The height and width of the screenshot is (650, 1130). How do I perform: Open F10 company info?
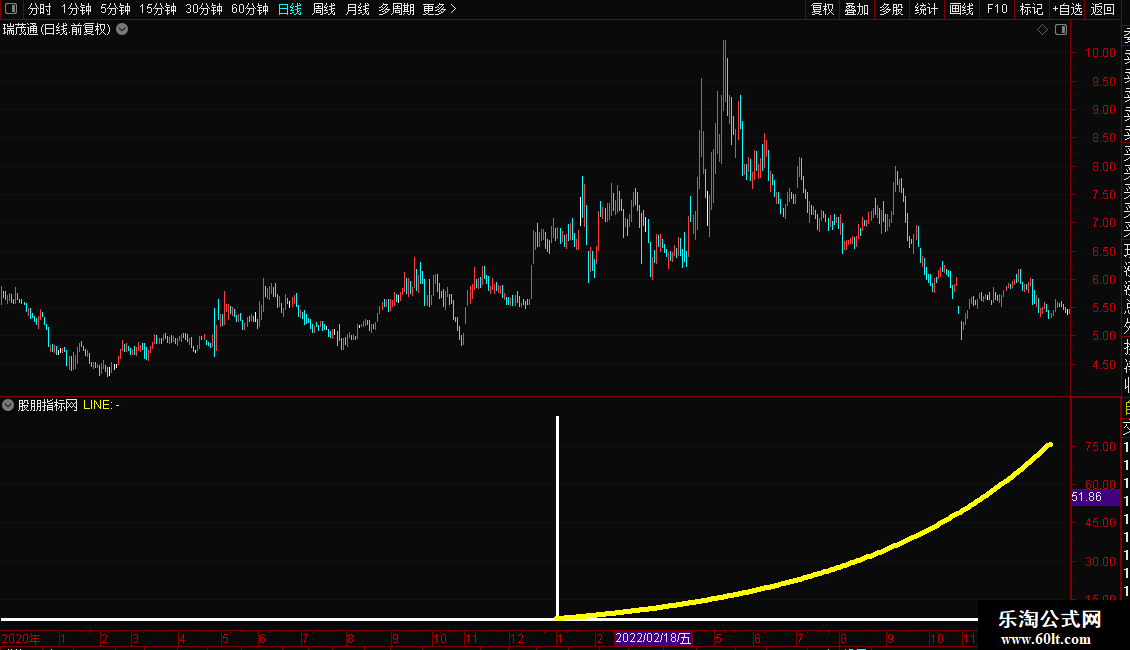997,9
